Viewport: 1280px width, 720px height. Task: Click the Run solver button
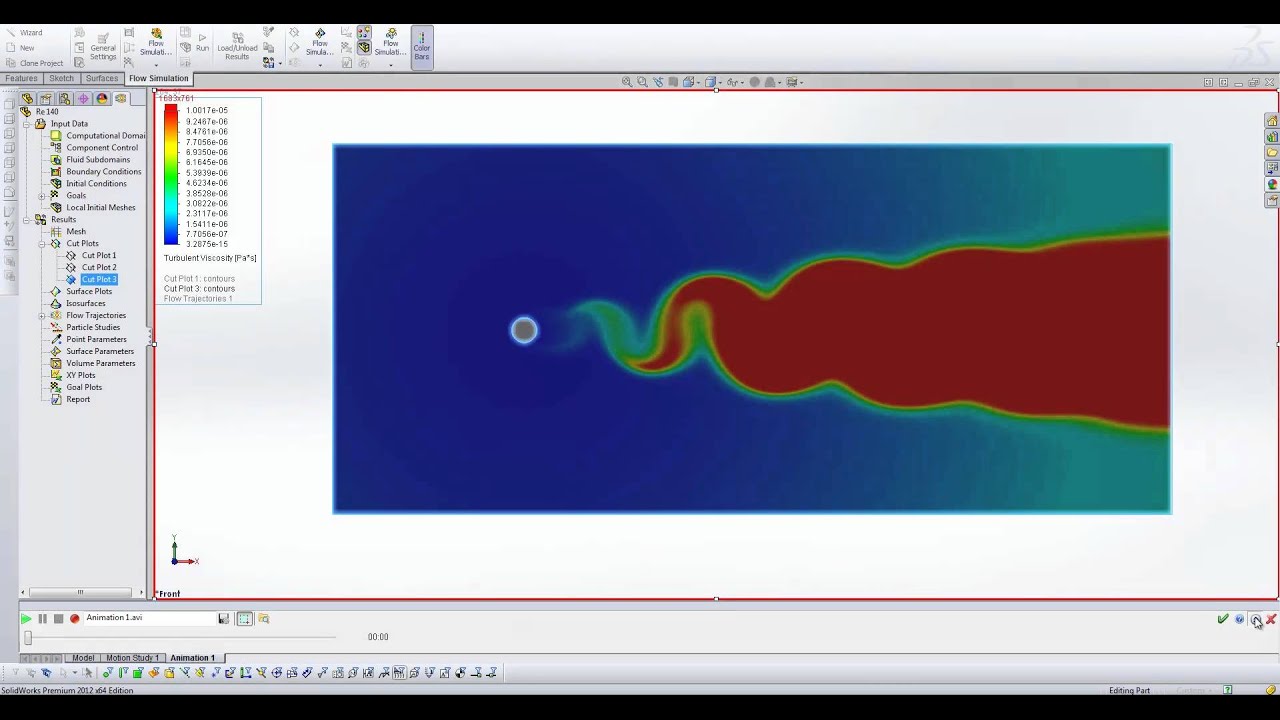tap(202, 42)
